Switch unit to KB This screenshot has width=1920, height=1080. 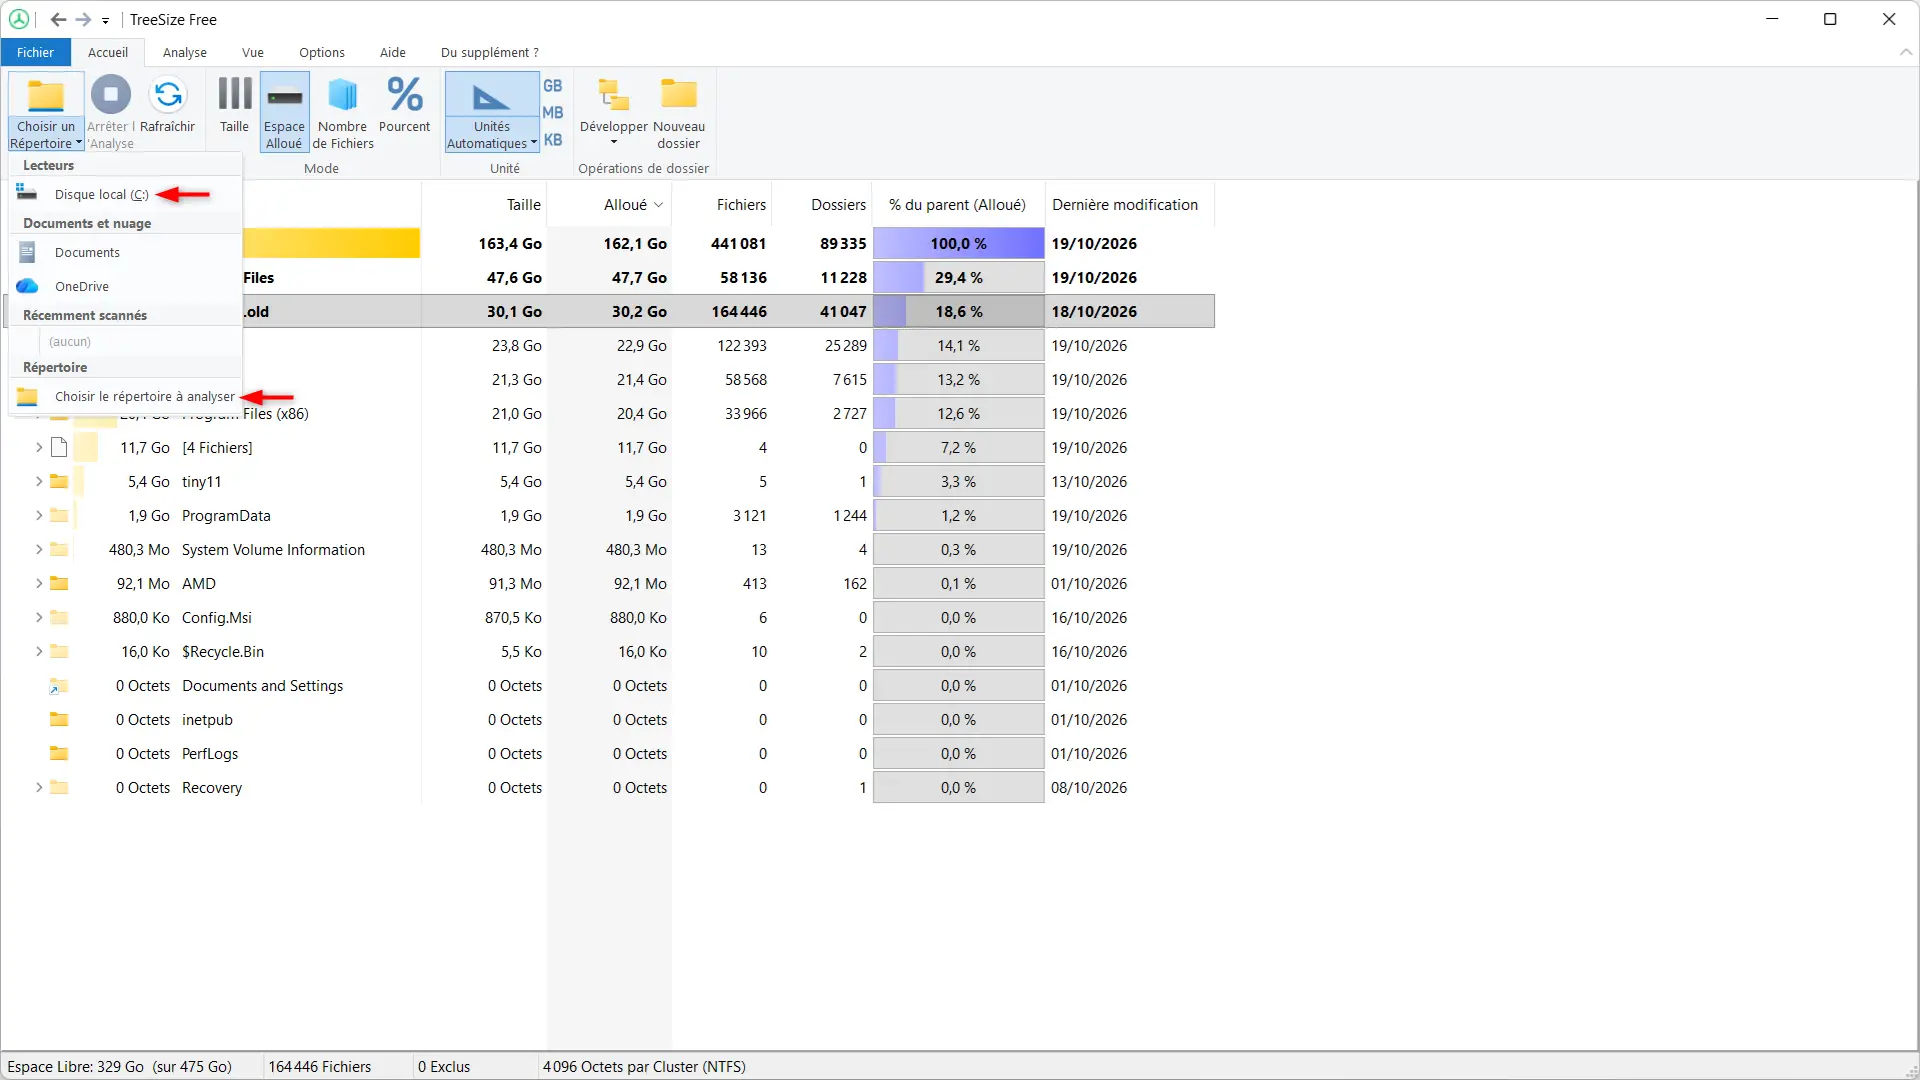coord(553,140)
